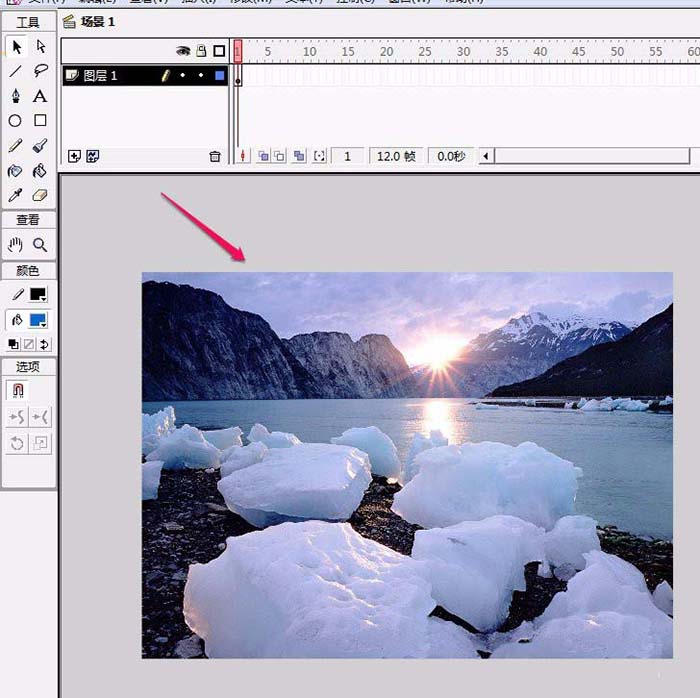Delete layer with trash icon

pyautogui.click(x=215, y=156)
